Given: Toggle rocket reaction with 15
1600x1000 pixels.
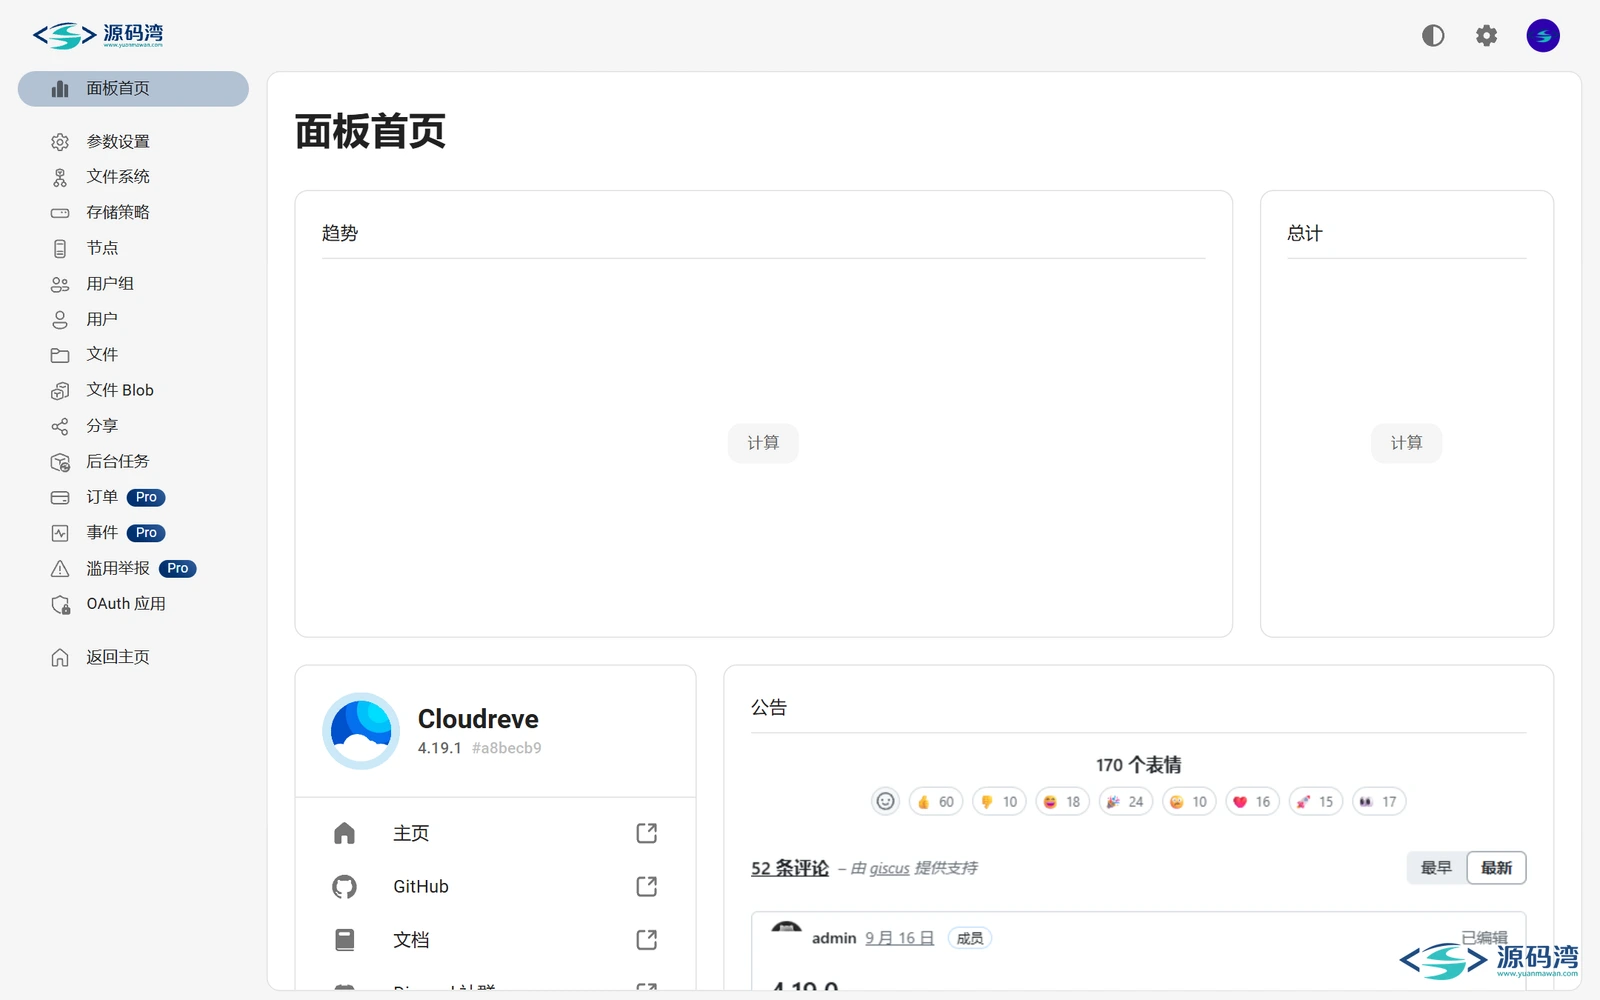Looking at the screenshot, I should click(1316, 802).
